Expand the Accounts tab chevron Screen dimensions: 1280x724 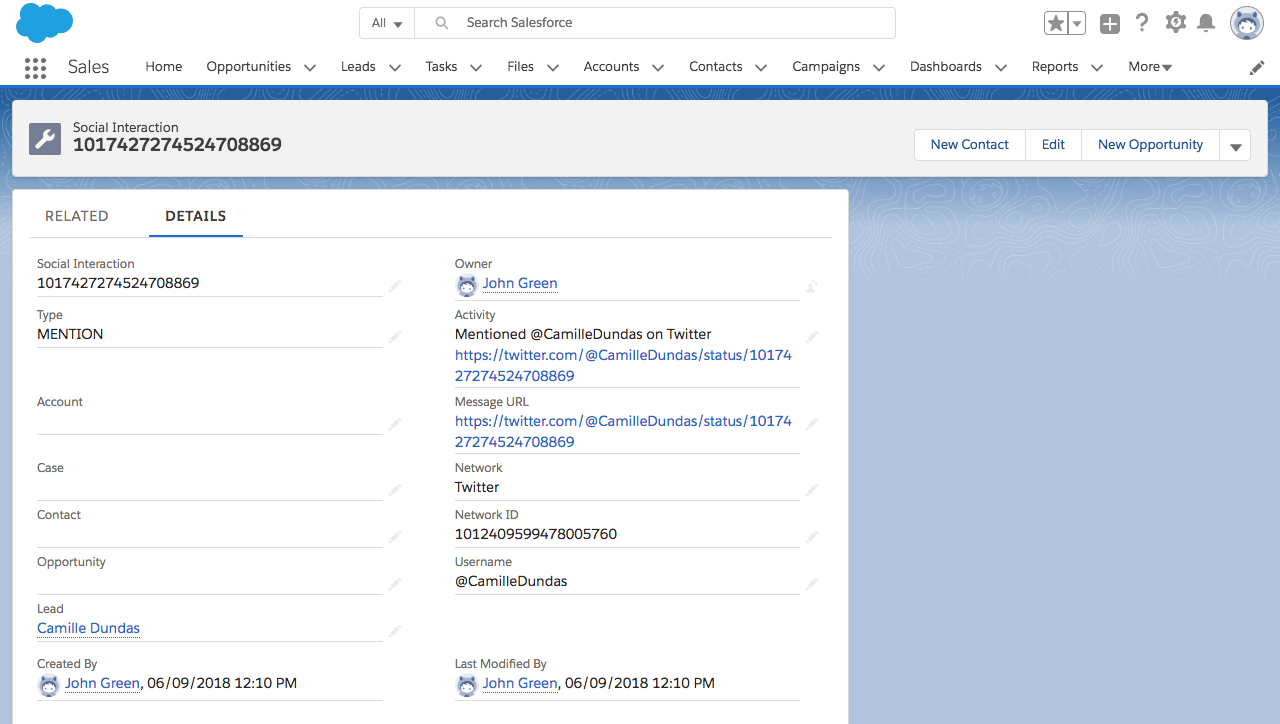click(x=658, y=68)
